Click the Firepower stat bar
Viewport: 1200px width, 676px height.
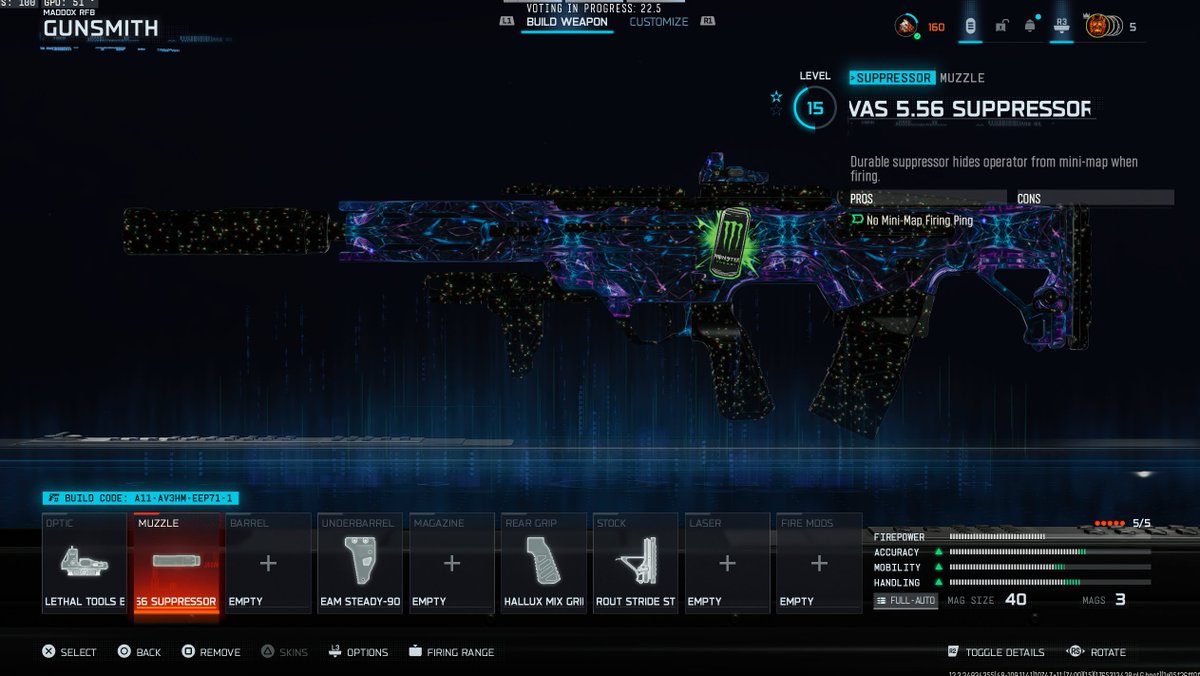pos(1049,536)
